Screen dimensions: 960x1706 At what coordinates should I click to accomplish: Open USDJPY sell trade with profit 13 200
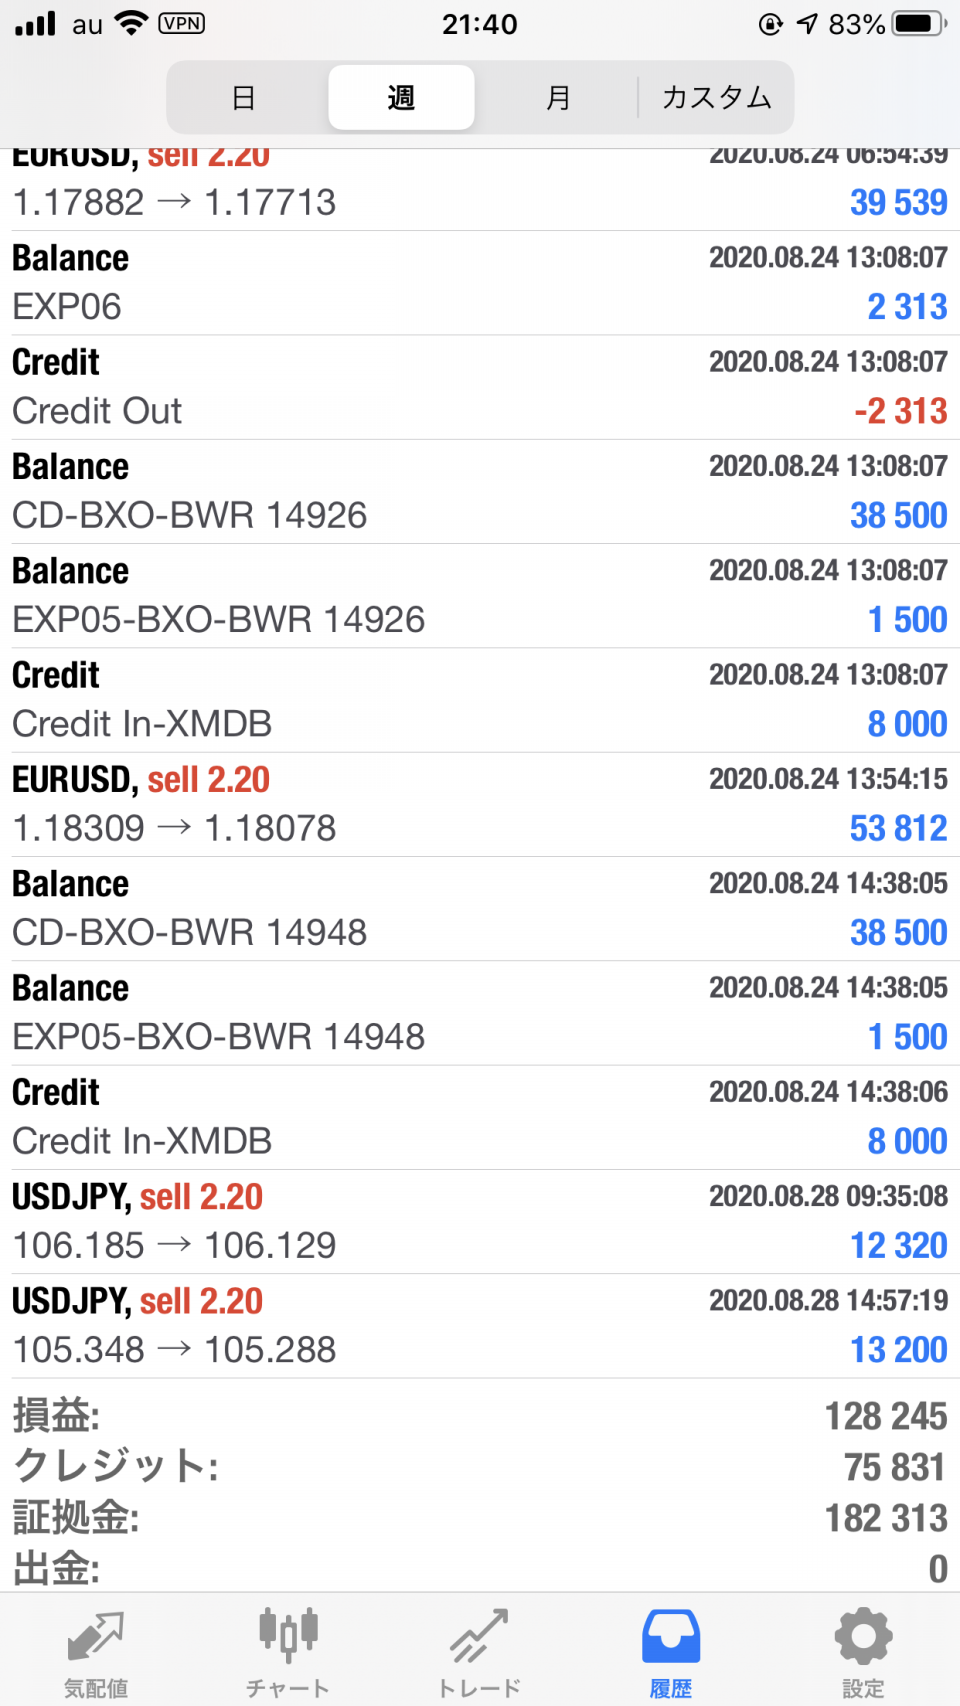click(x=480, y=1325)
